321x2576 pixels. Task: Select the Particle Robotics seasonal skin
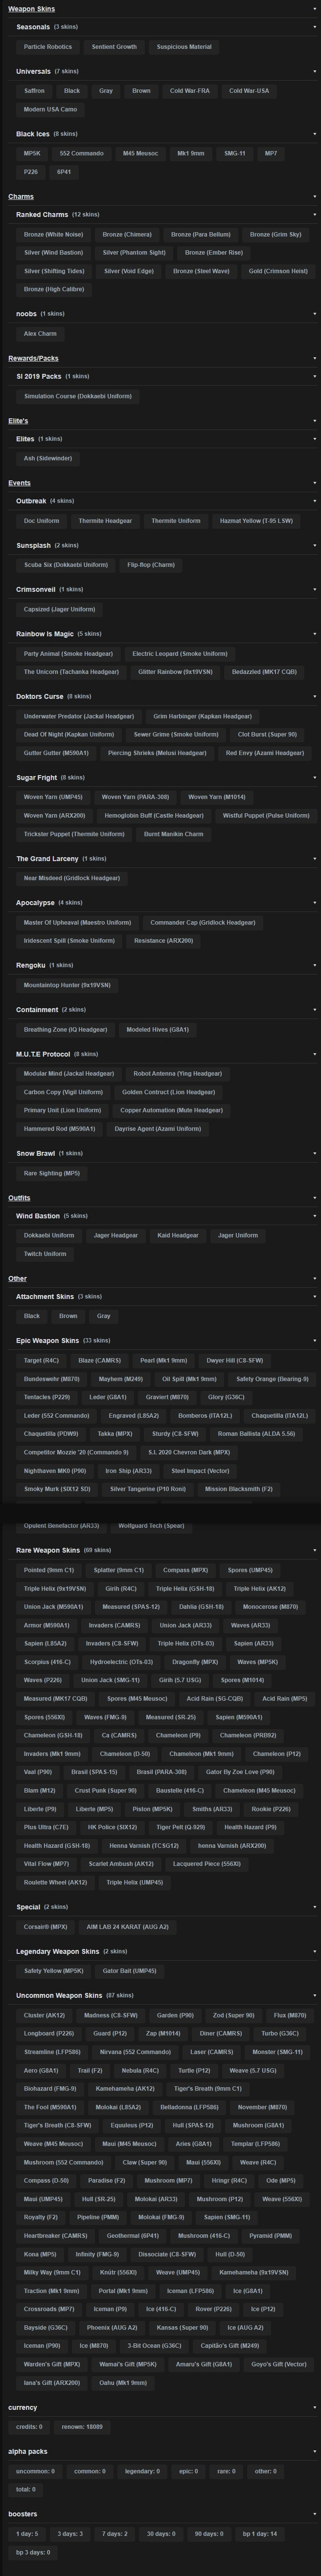pyautogui.click(x=48, y=47)
